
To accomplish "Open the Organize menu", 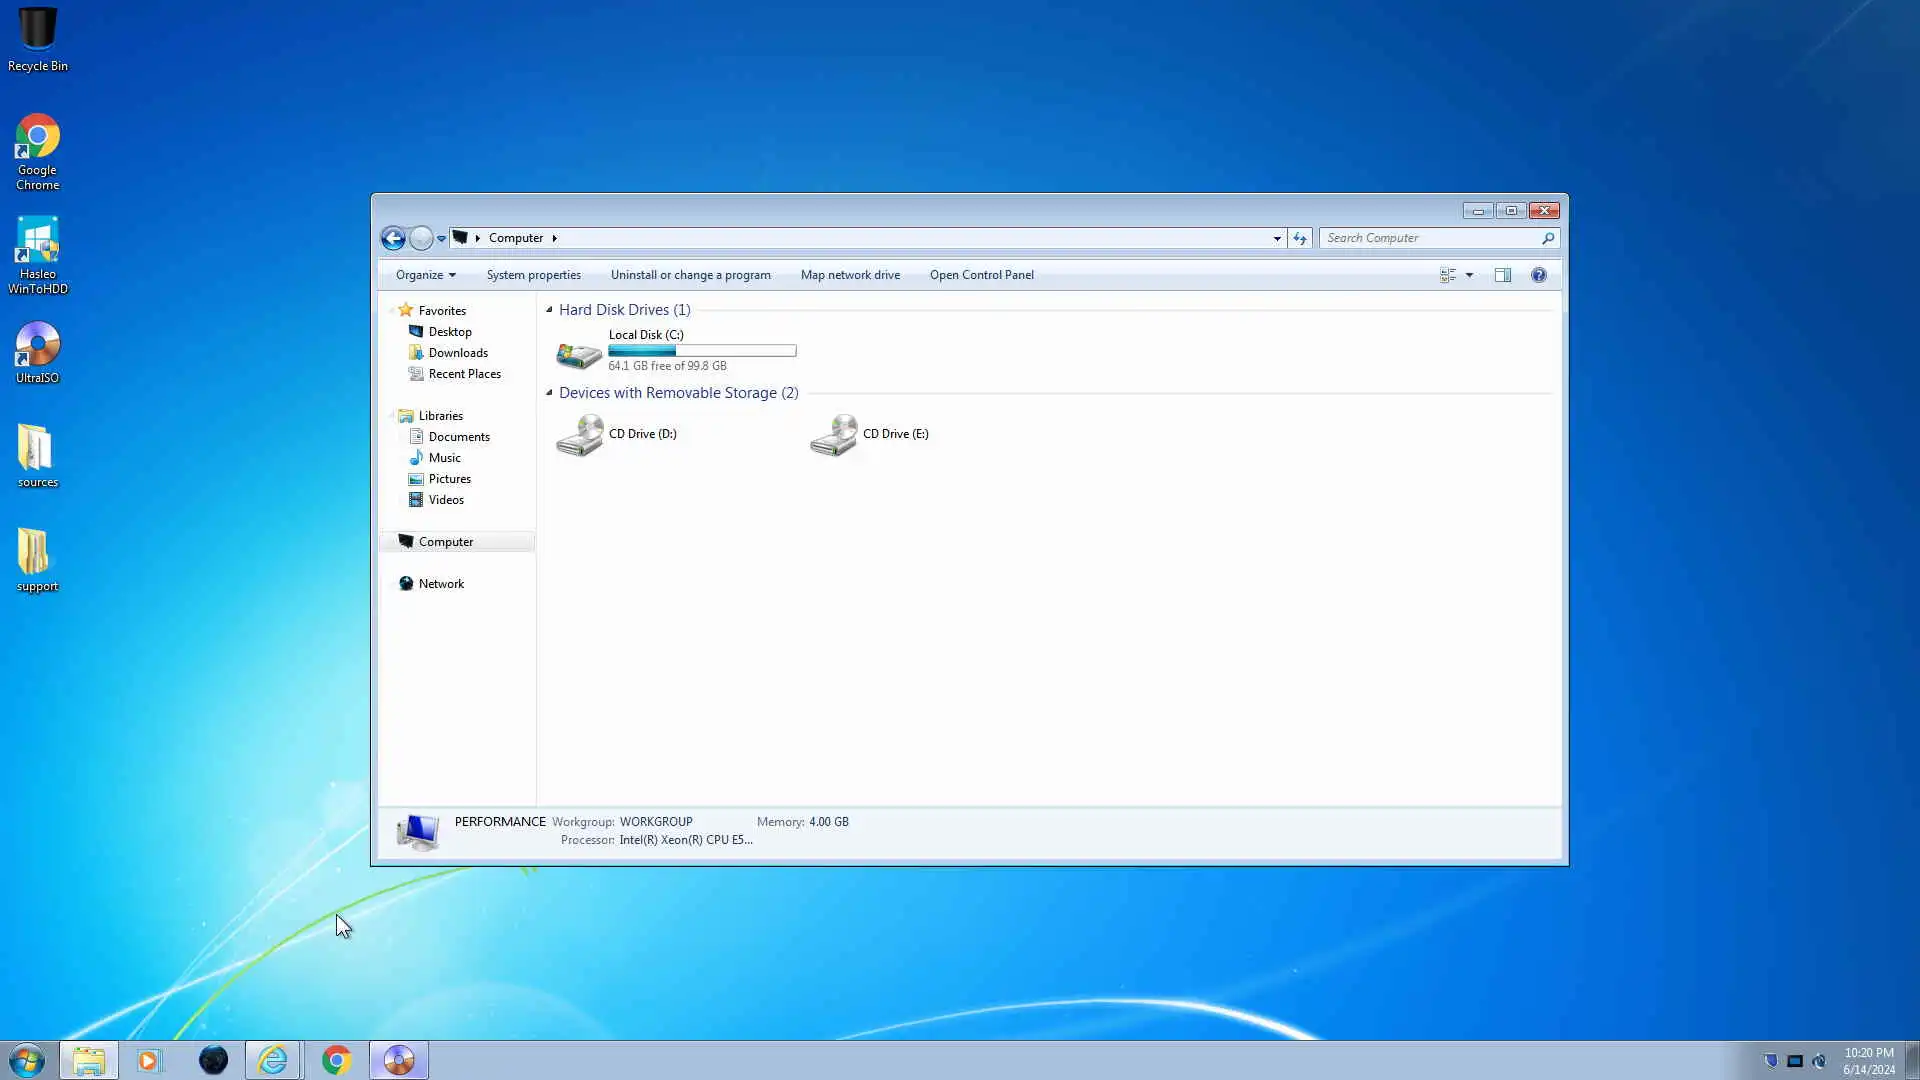I will pos(425,275).
